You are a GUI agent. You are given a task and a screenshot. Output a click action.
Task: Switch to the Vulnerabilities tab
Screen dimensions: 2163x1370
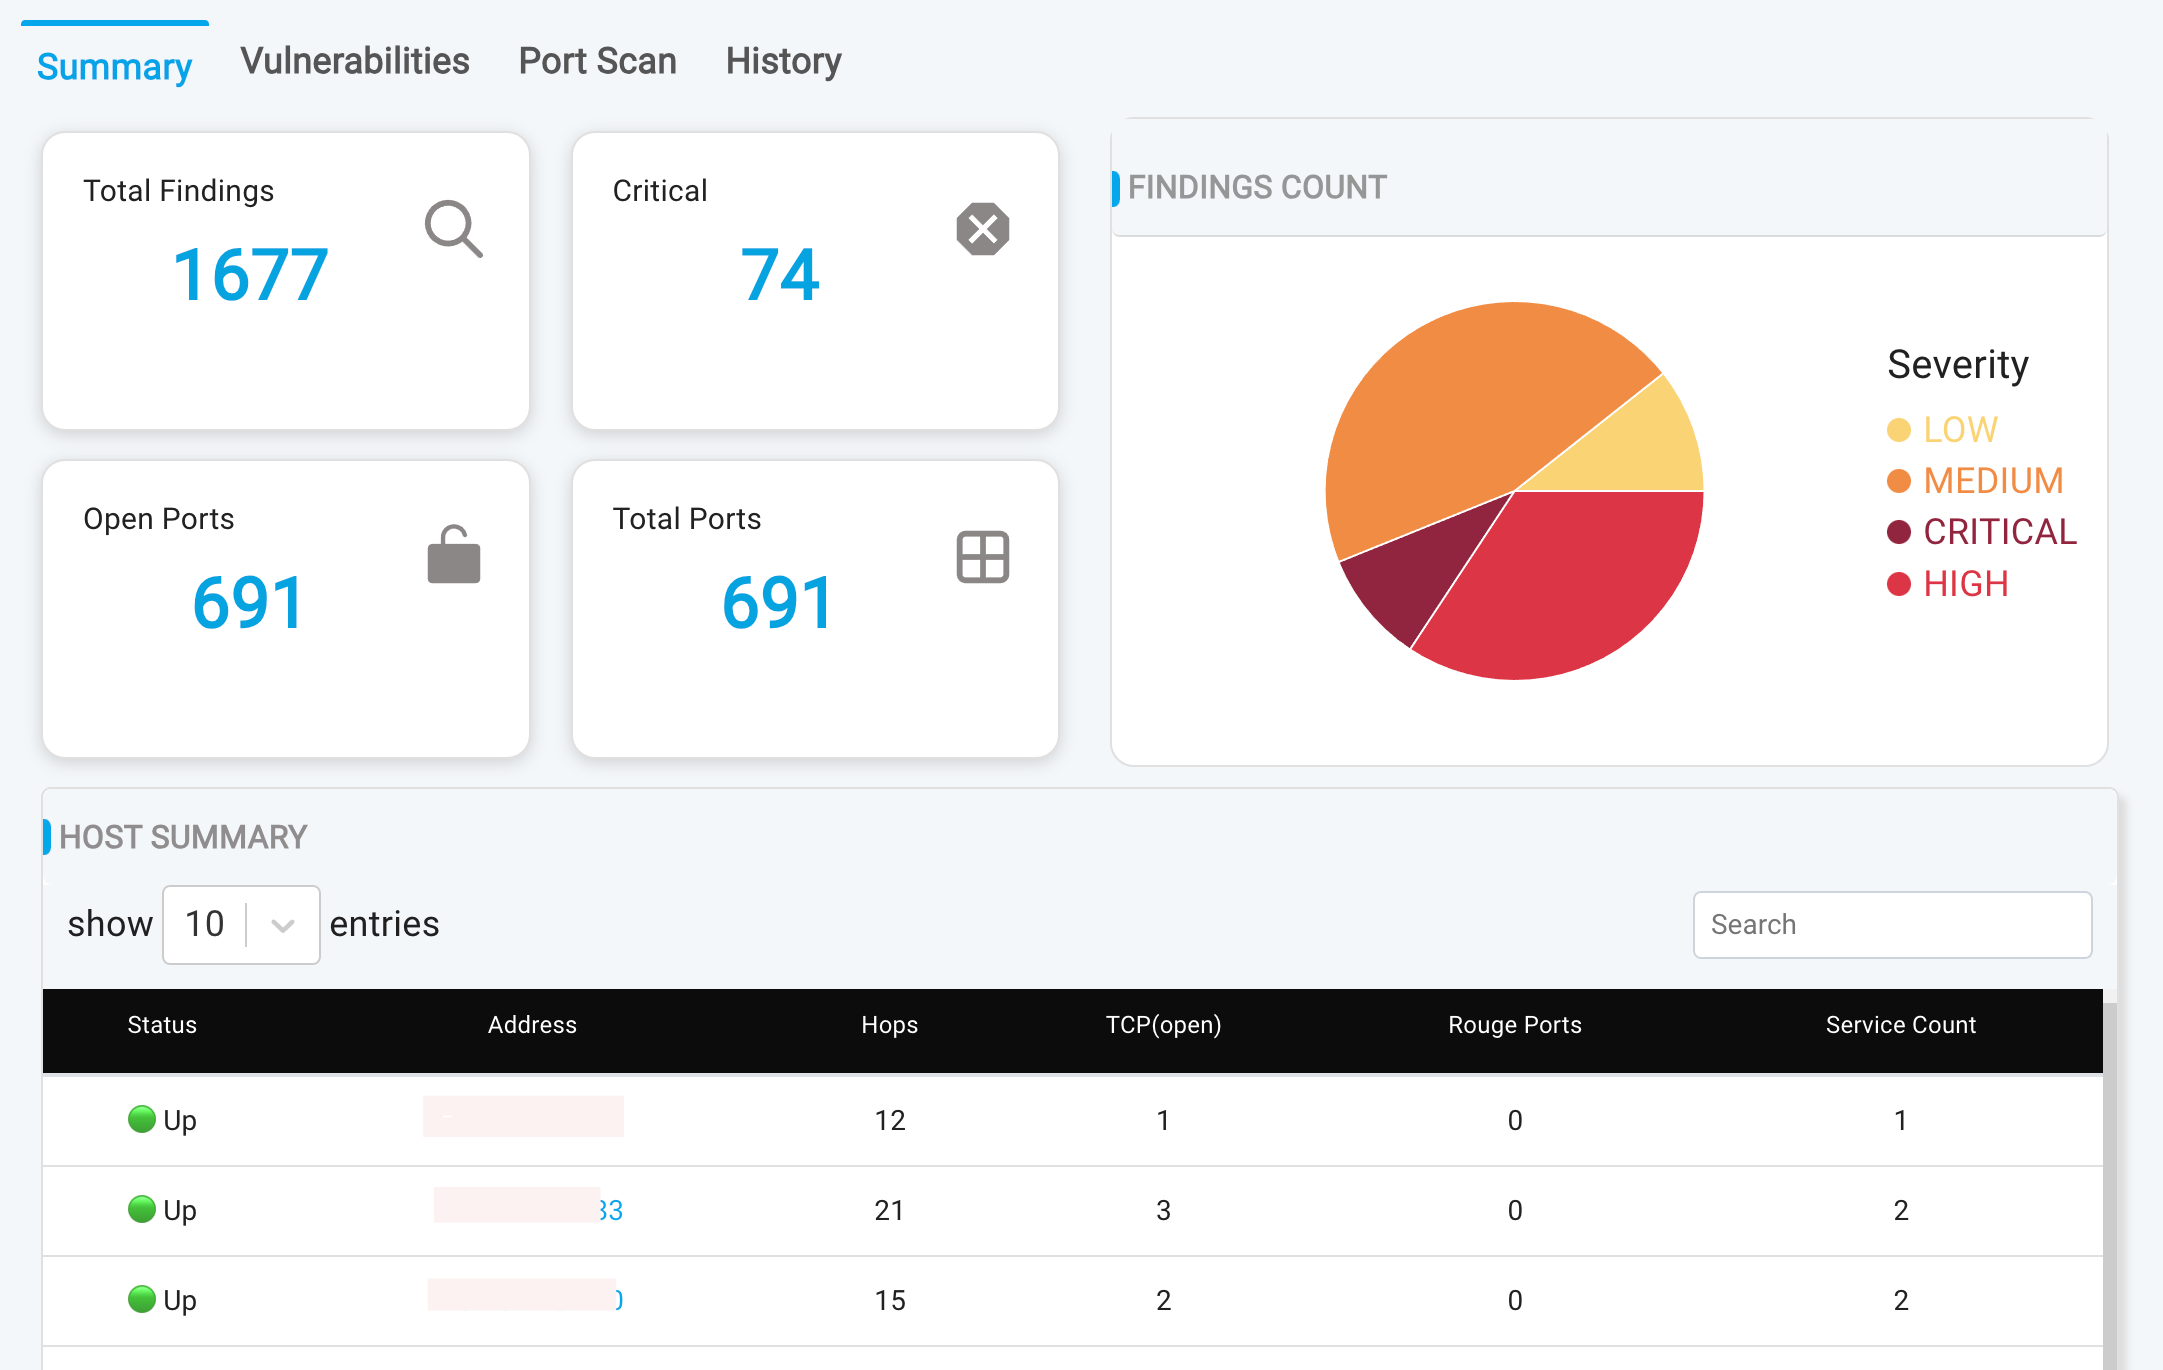pyautogui.click(x=354, y=61)
